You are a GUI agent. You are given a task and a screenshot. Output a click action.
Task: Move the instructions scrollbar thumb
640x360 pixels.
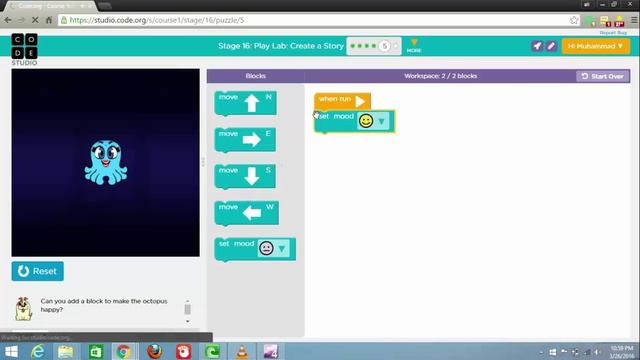pyautogui.click(x=187, y=309)
